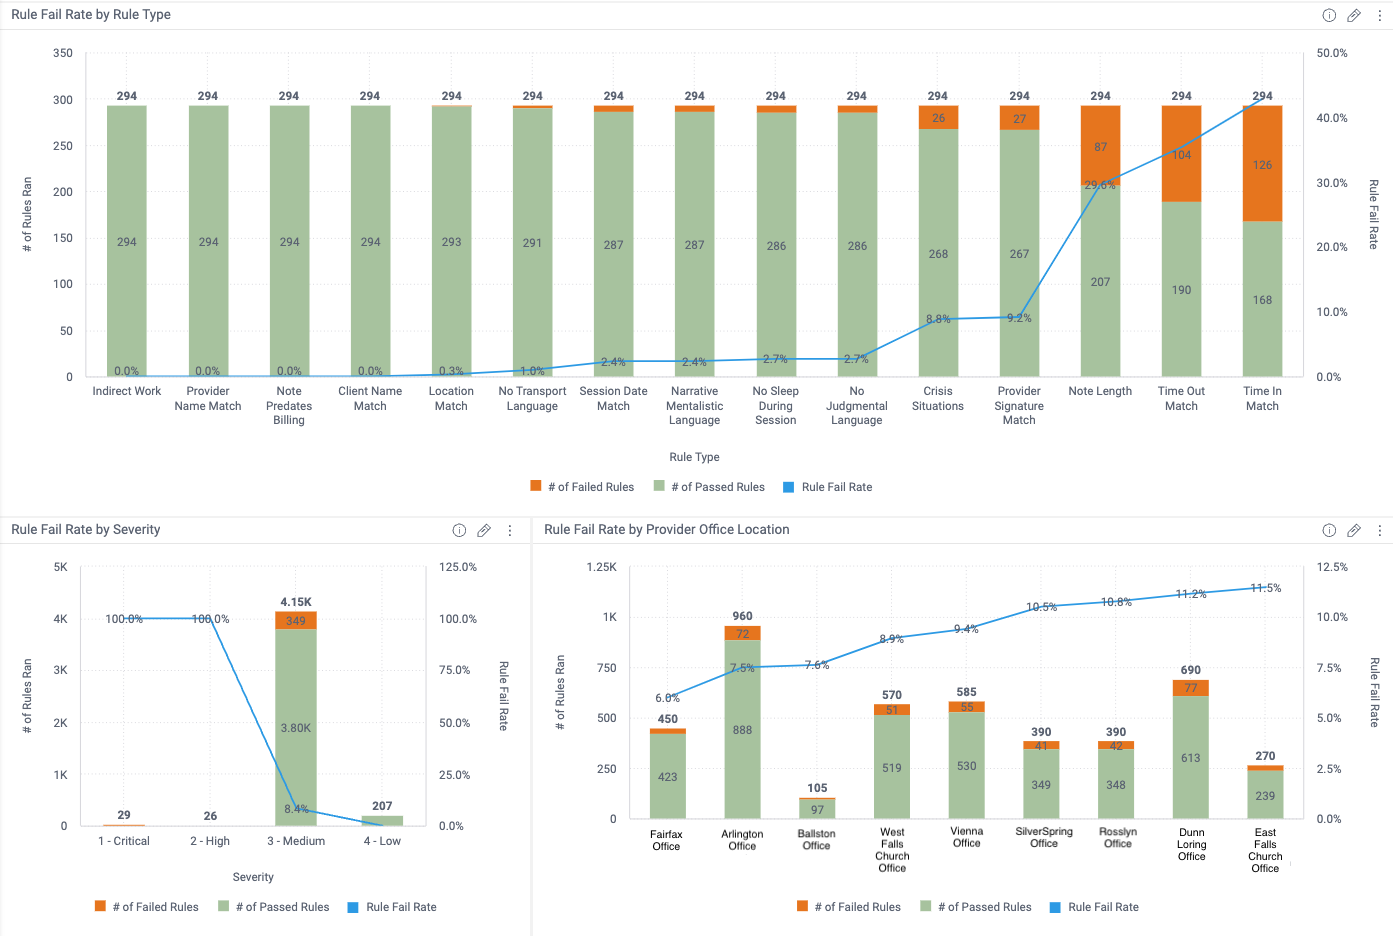This screenshot has height=936, width=1393.
Task: Click the 'Indirect Work' axis label
Action: point(127,391)
